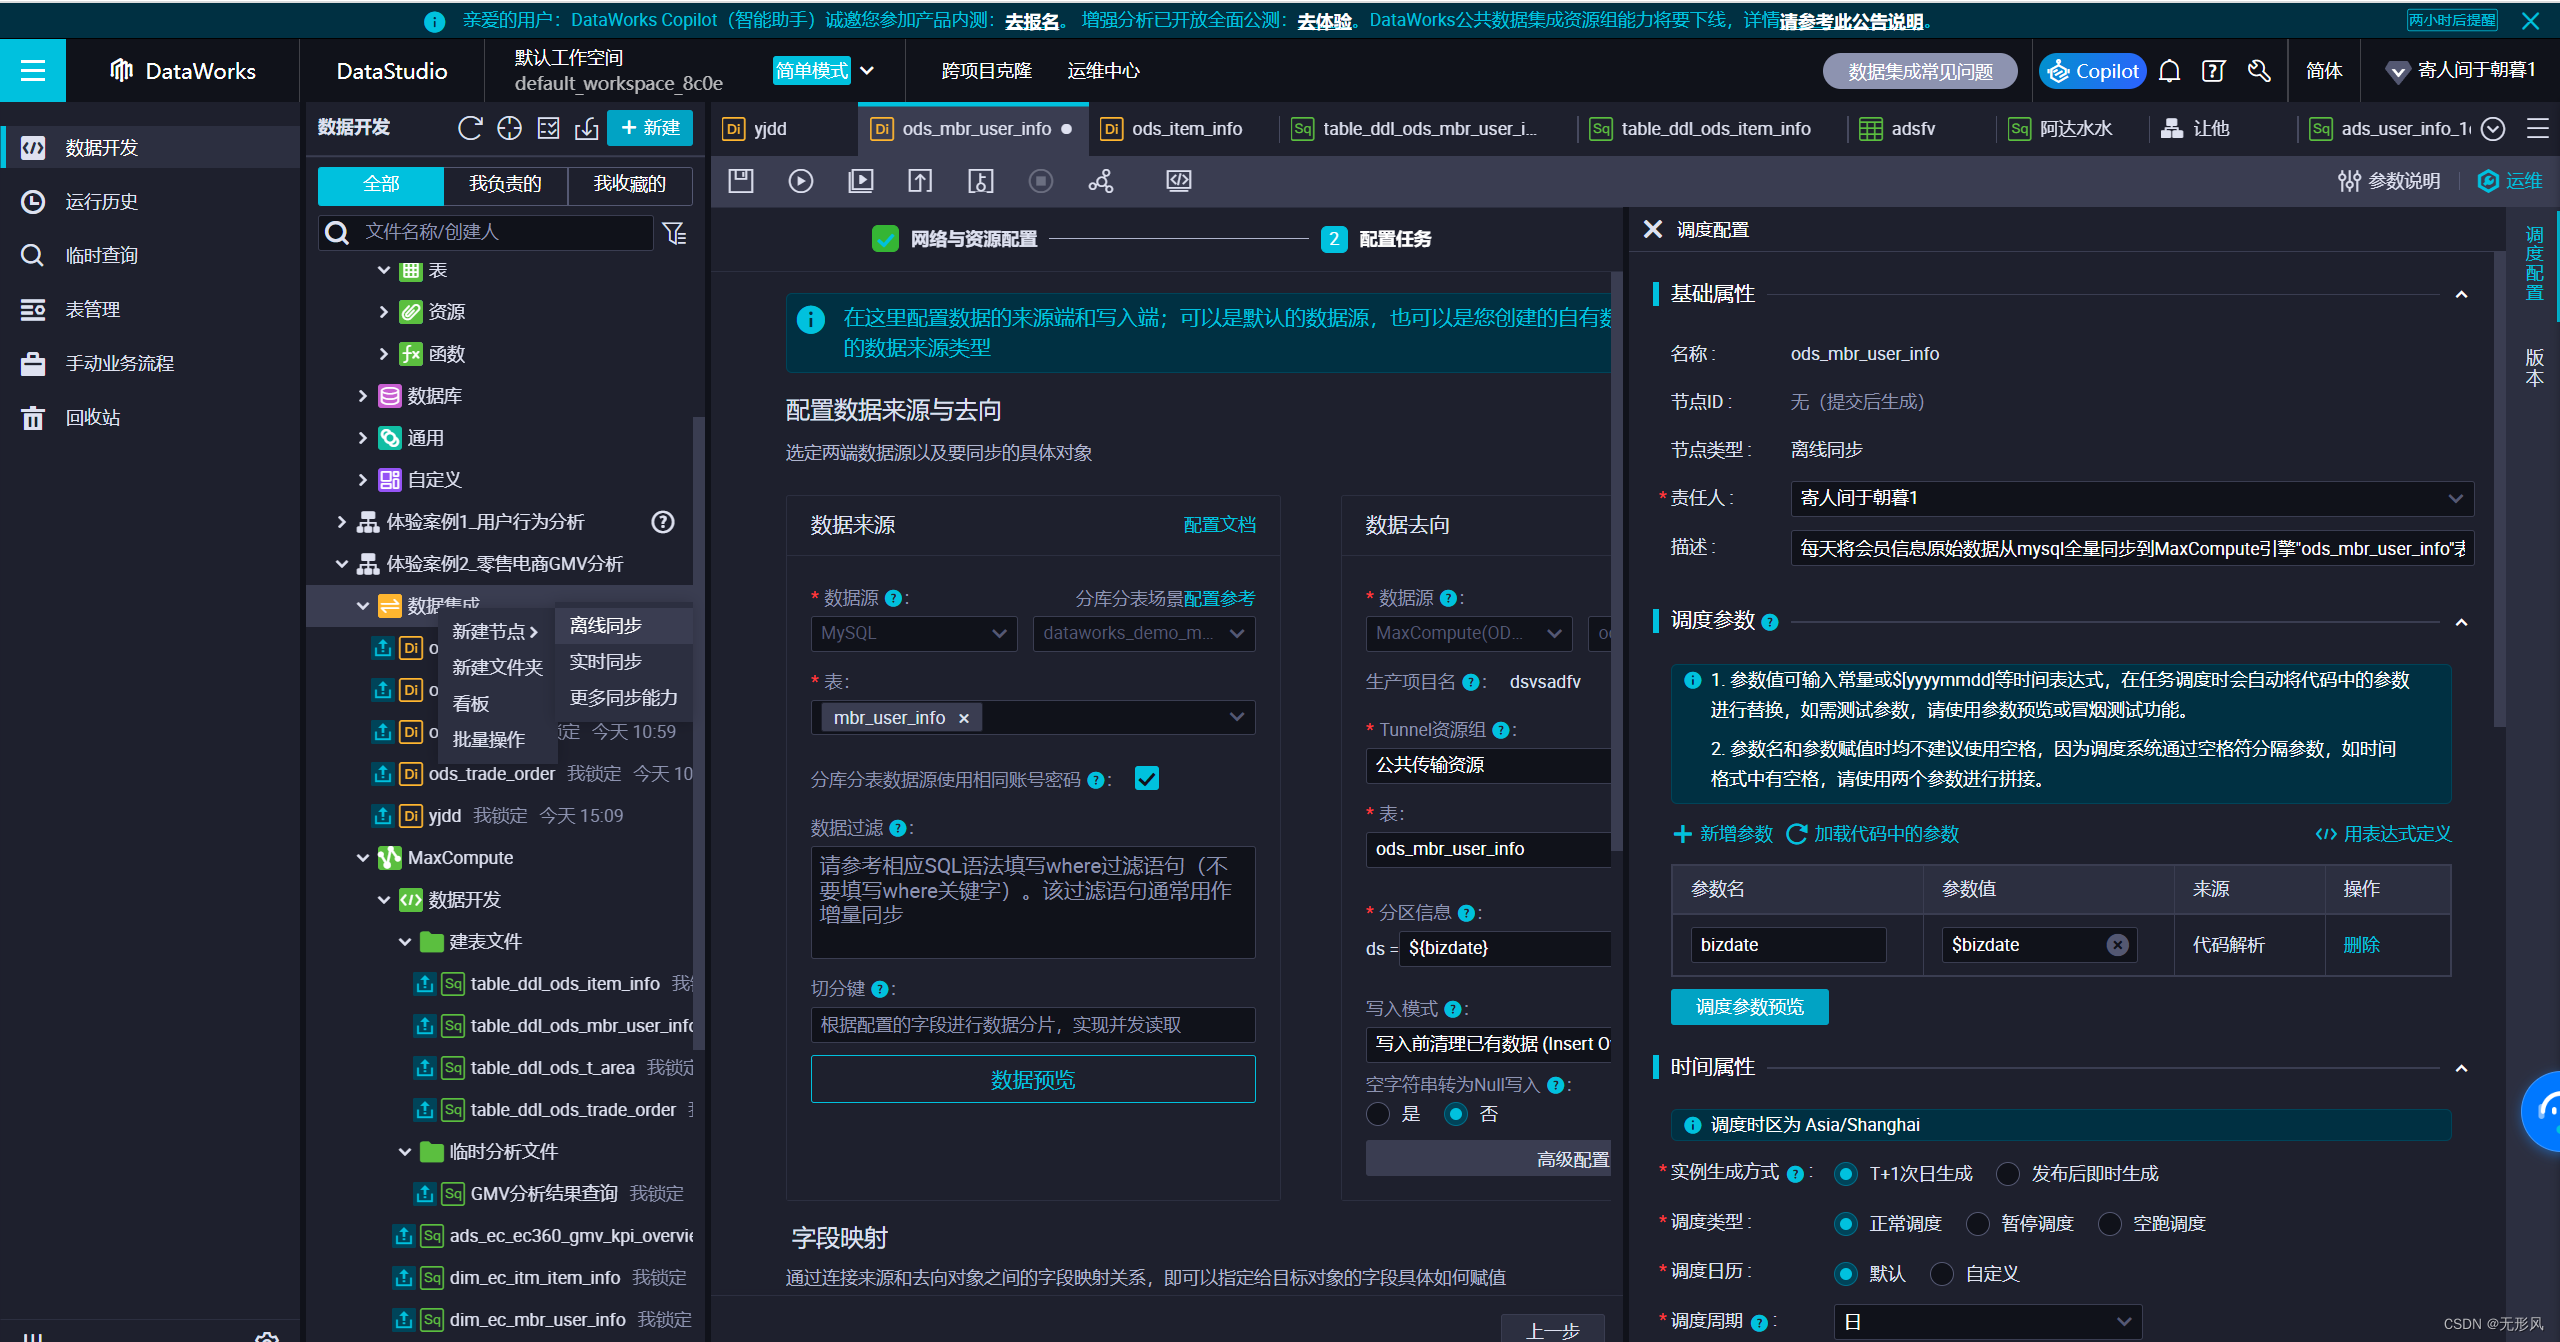Click the 切分键 input field
Viewport: 2560px width, 1342px height.
[x=1033, y=1025]
